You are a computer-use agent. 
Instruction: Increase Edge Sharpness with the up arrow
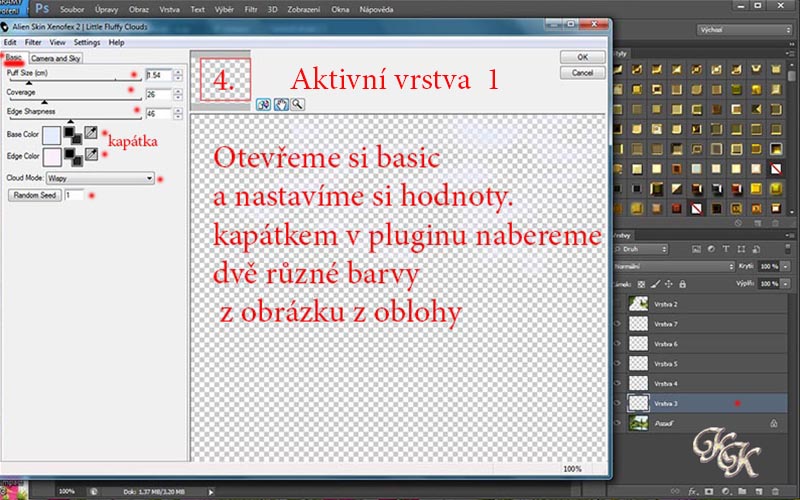coord(178,110)
